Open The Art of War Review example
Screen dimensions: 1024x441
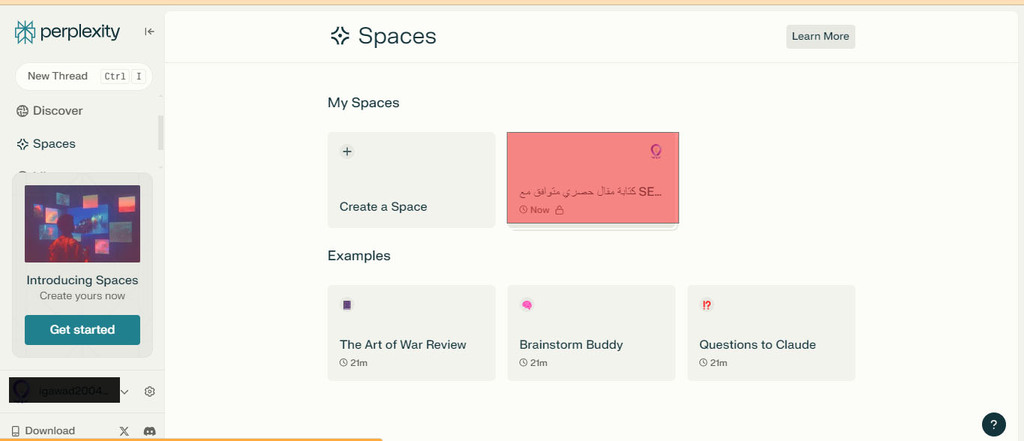411,333
